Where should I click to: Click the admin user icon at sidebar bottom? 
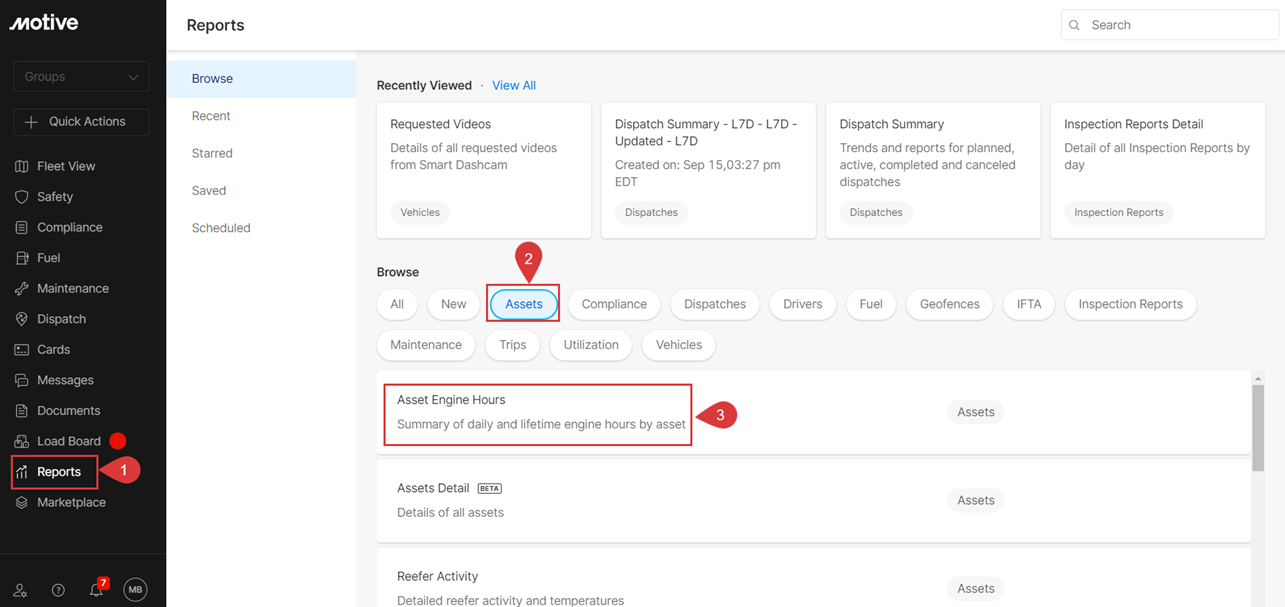click(20, 590)
